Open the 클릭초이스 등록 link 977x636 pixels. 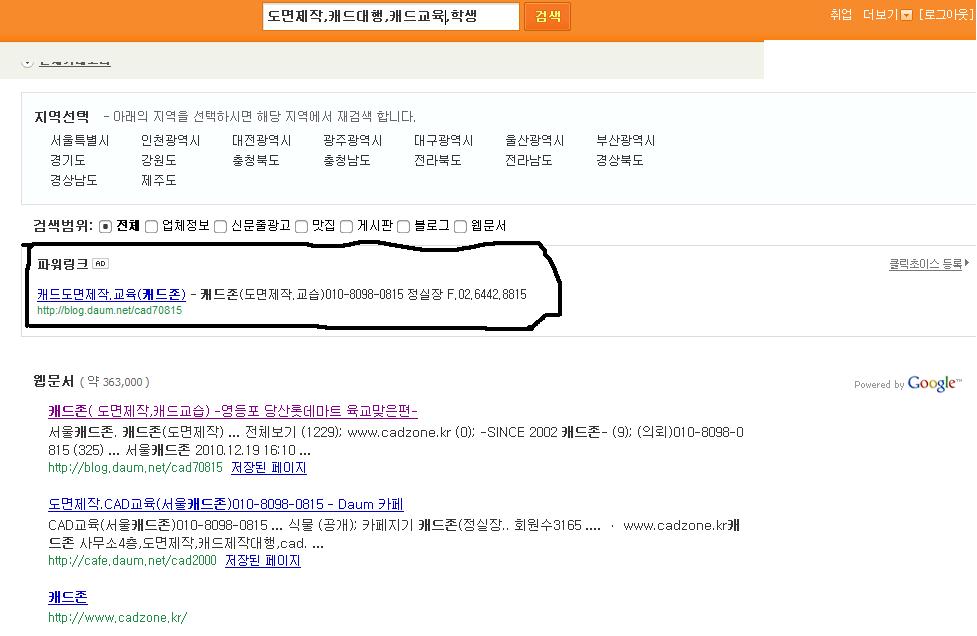(x=928, y=264)
